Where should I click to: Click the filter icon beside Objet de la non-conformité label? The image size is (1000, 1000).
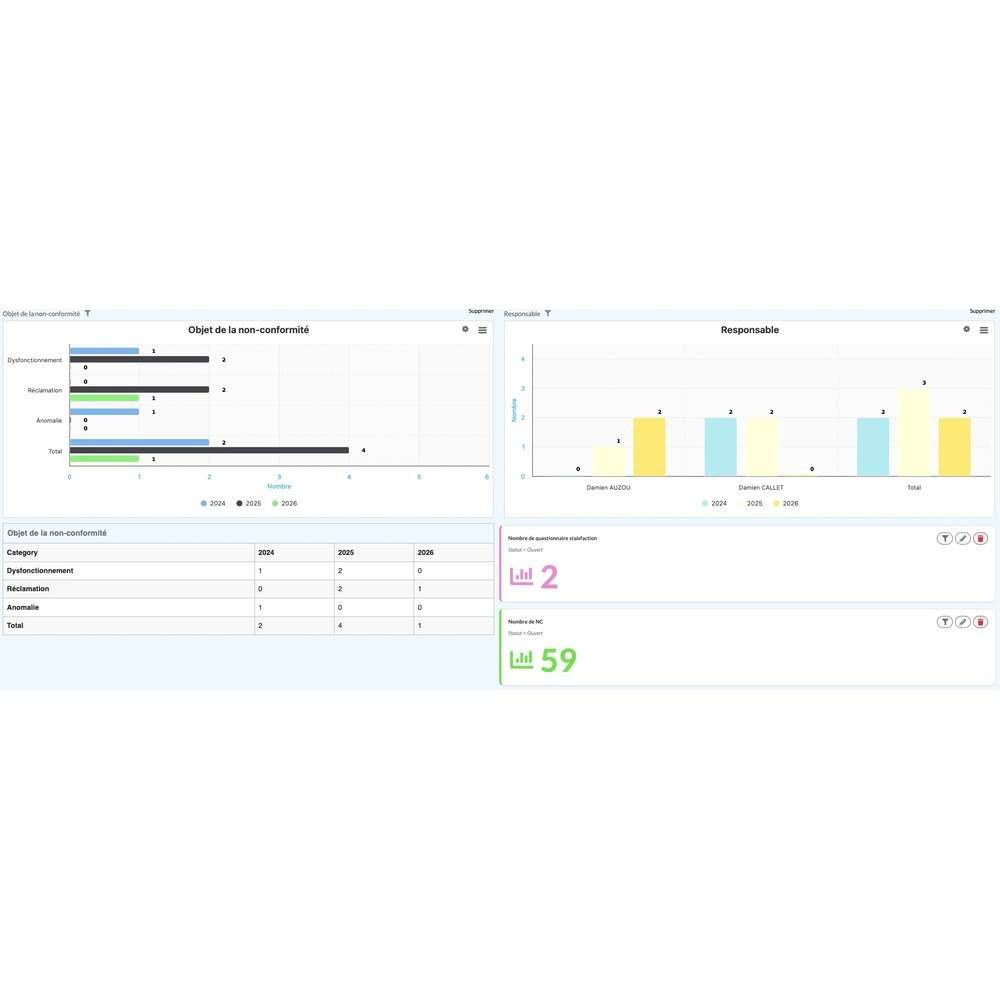[x=87, y=313]
